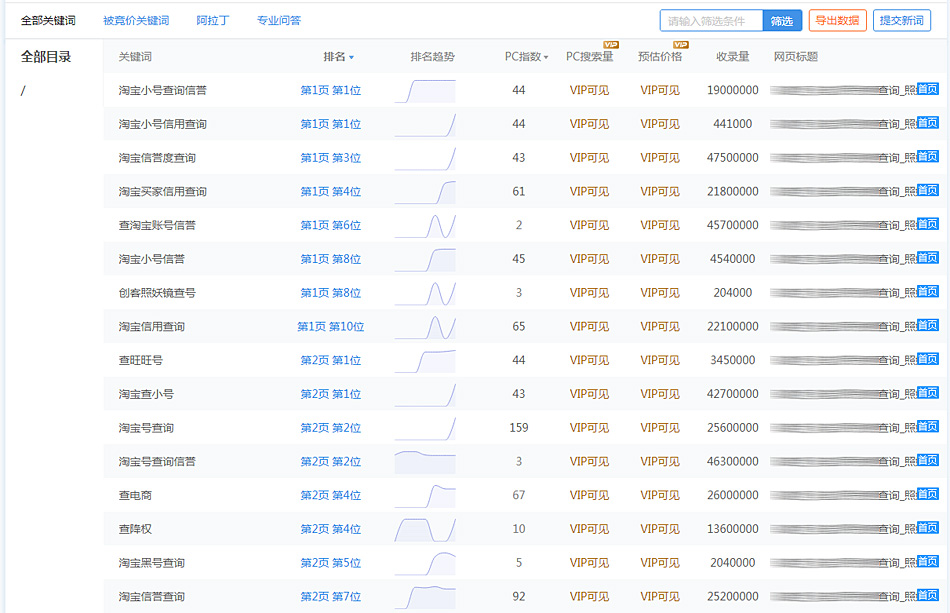Open 第2页 第7位 rank link
This screenshot has height=613, width=950.
coord(331,597)
